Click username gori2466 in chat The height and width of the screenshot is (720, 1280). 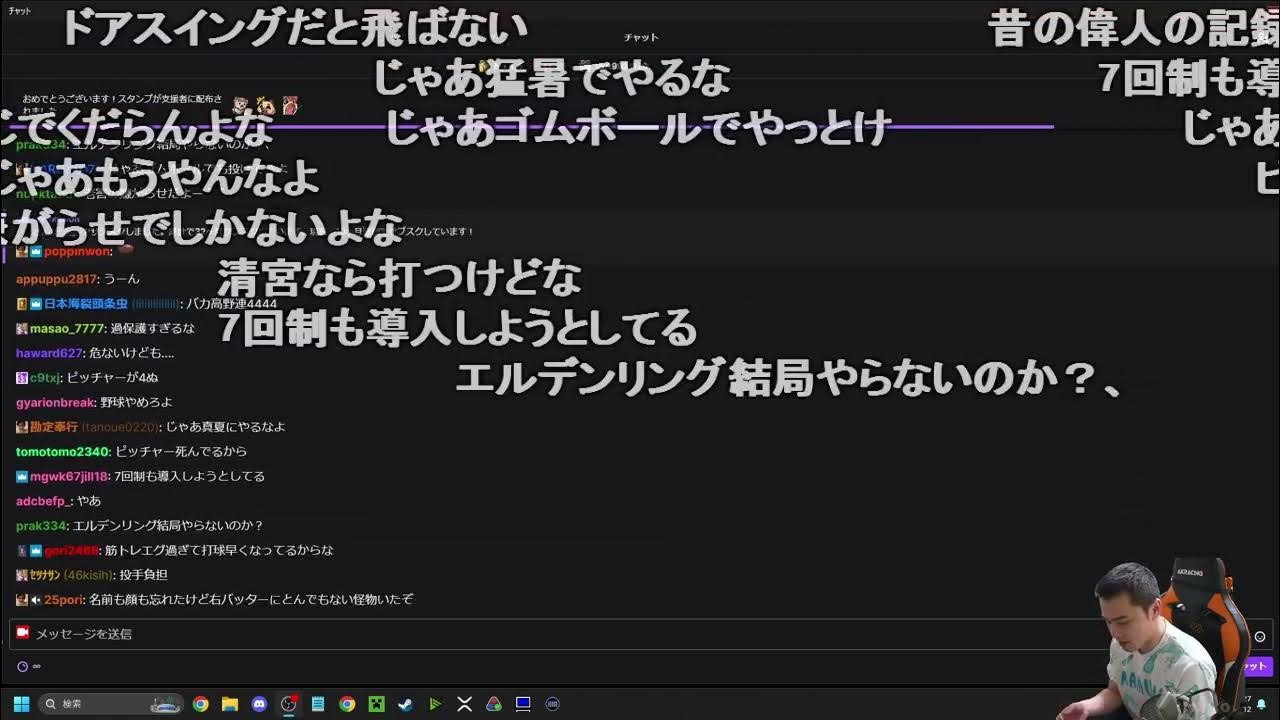pos(72,550)
